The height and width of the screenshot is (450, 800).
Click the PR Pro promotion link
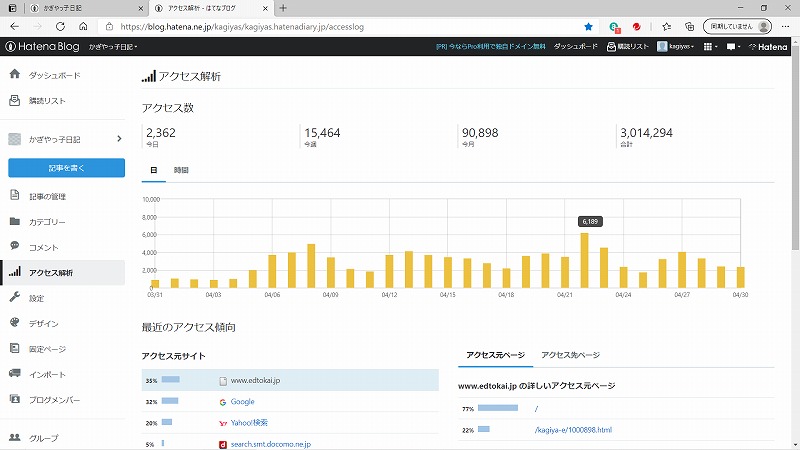tap(490, 46)
